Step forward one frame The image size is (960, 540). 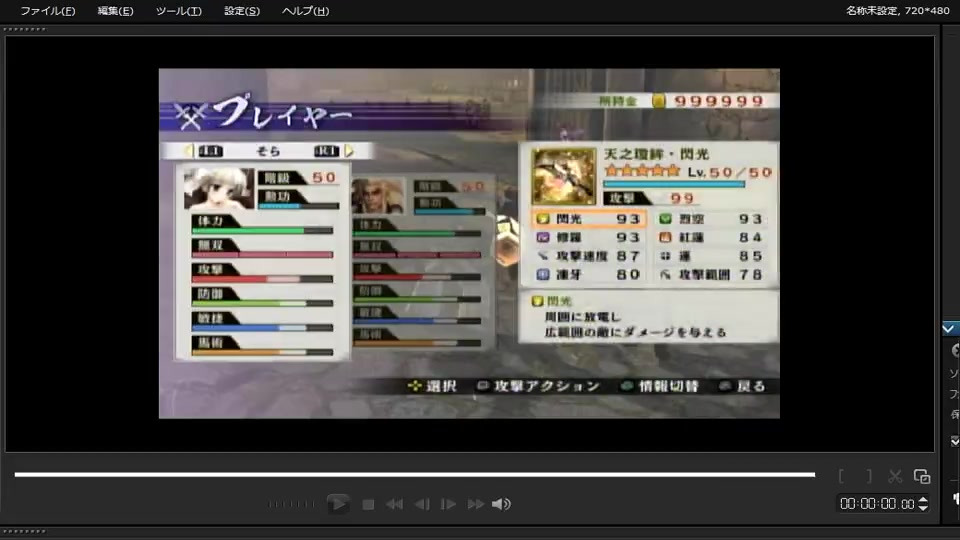[448, 504]
